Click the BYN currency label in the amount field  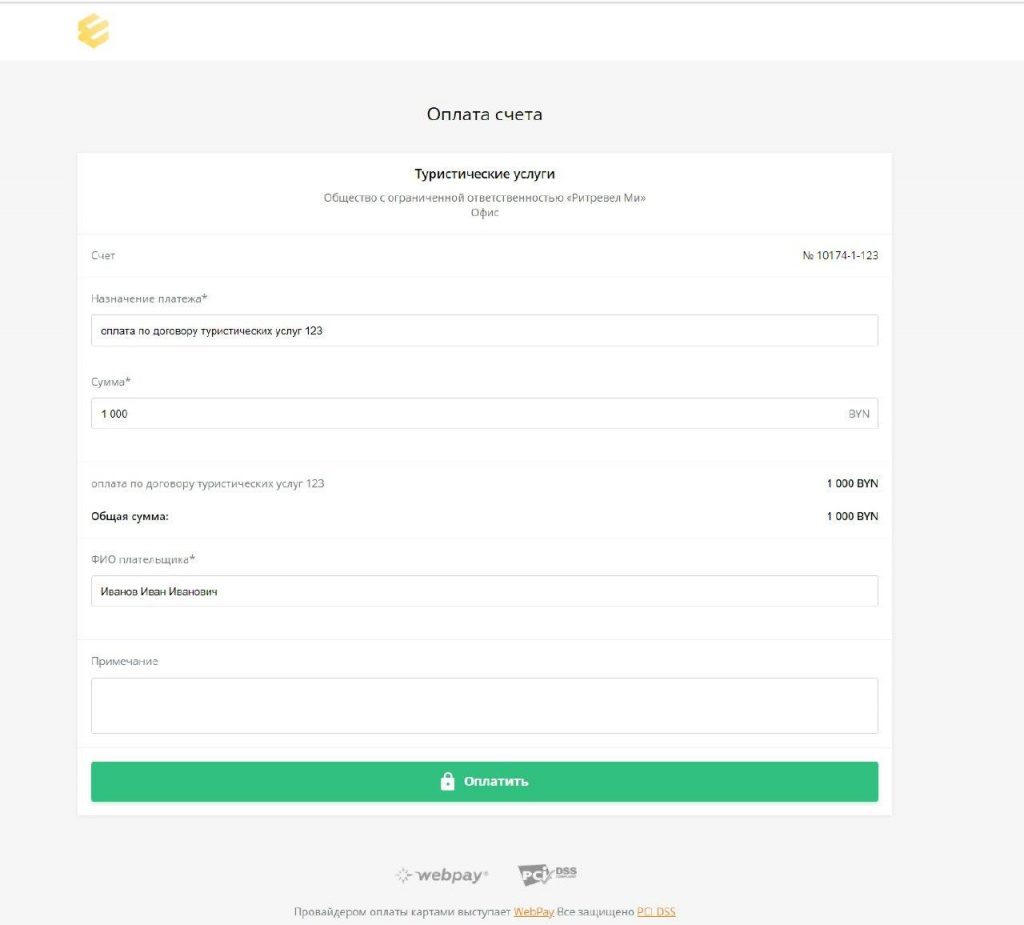859,414
